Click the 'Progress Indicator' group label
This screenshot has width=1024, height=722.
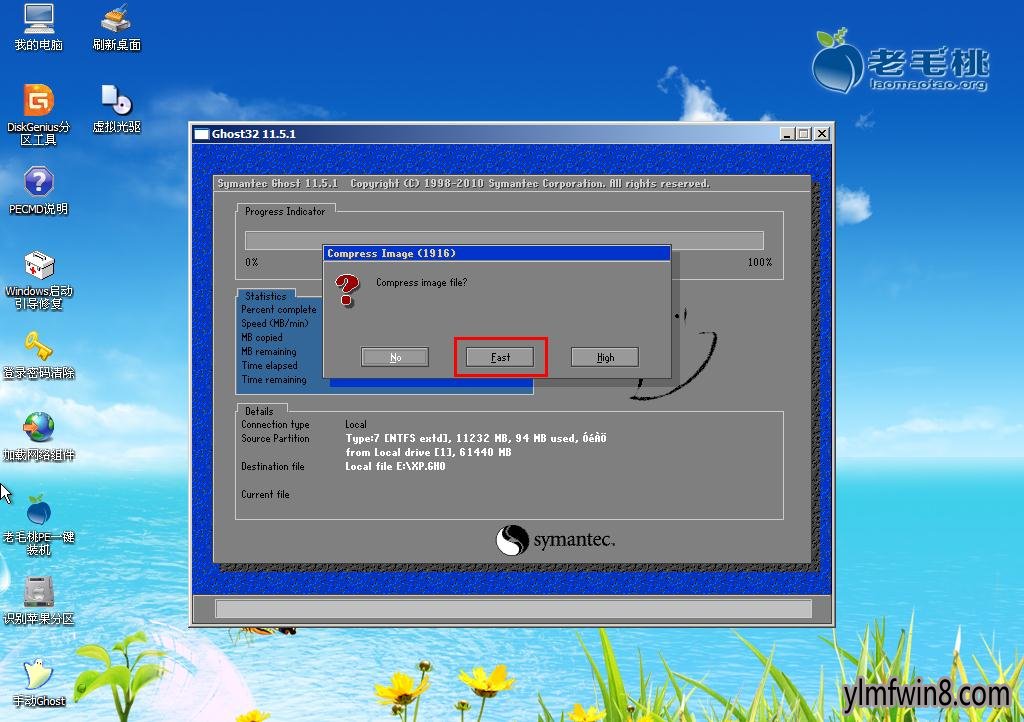click(285, 211)
